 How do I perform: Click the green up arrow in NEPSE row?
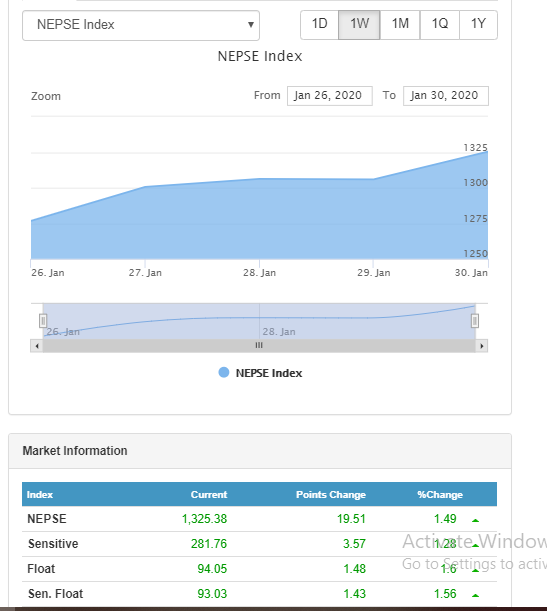click(x=475, y=520)
